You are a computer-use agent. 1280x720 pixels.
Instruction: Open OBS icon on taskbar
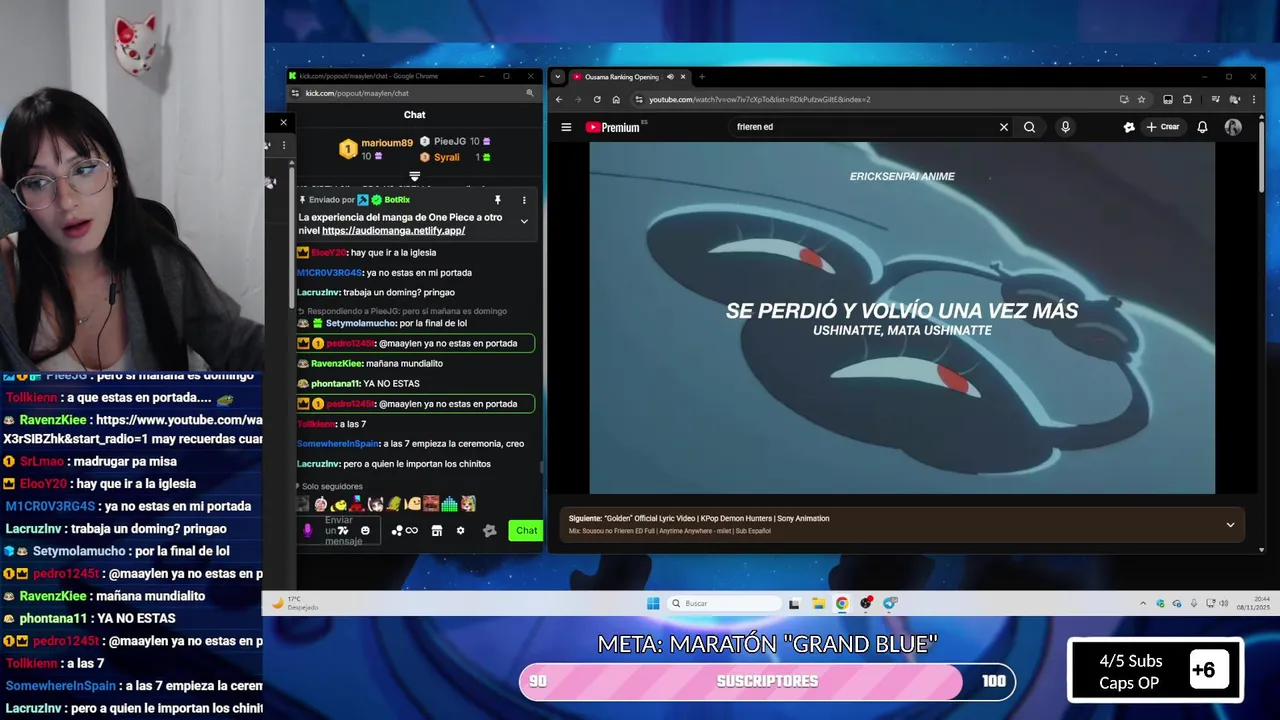pyautogui.click(x=866, y=603)
